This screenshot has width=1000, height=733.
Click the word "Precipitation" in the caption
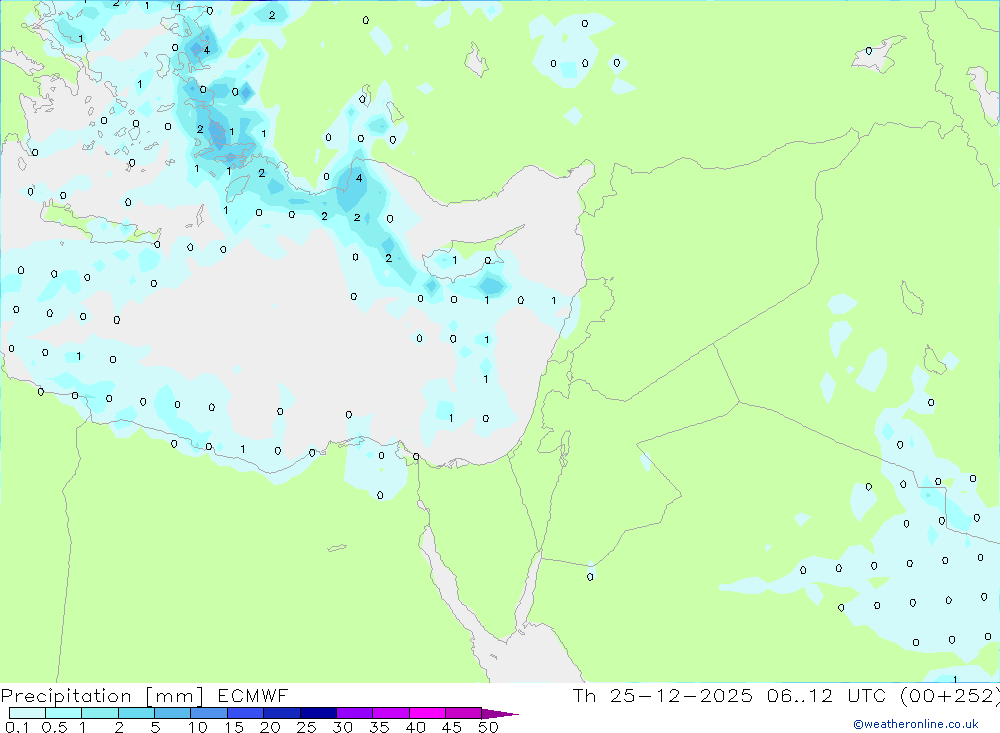66,696
